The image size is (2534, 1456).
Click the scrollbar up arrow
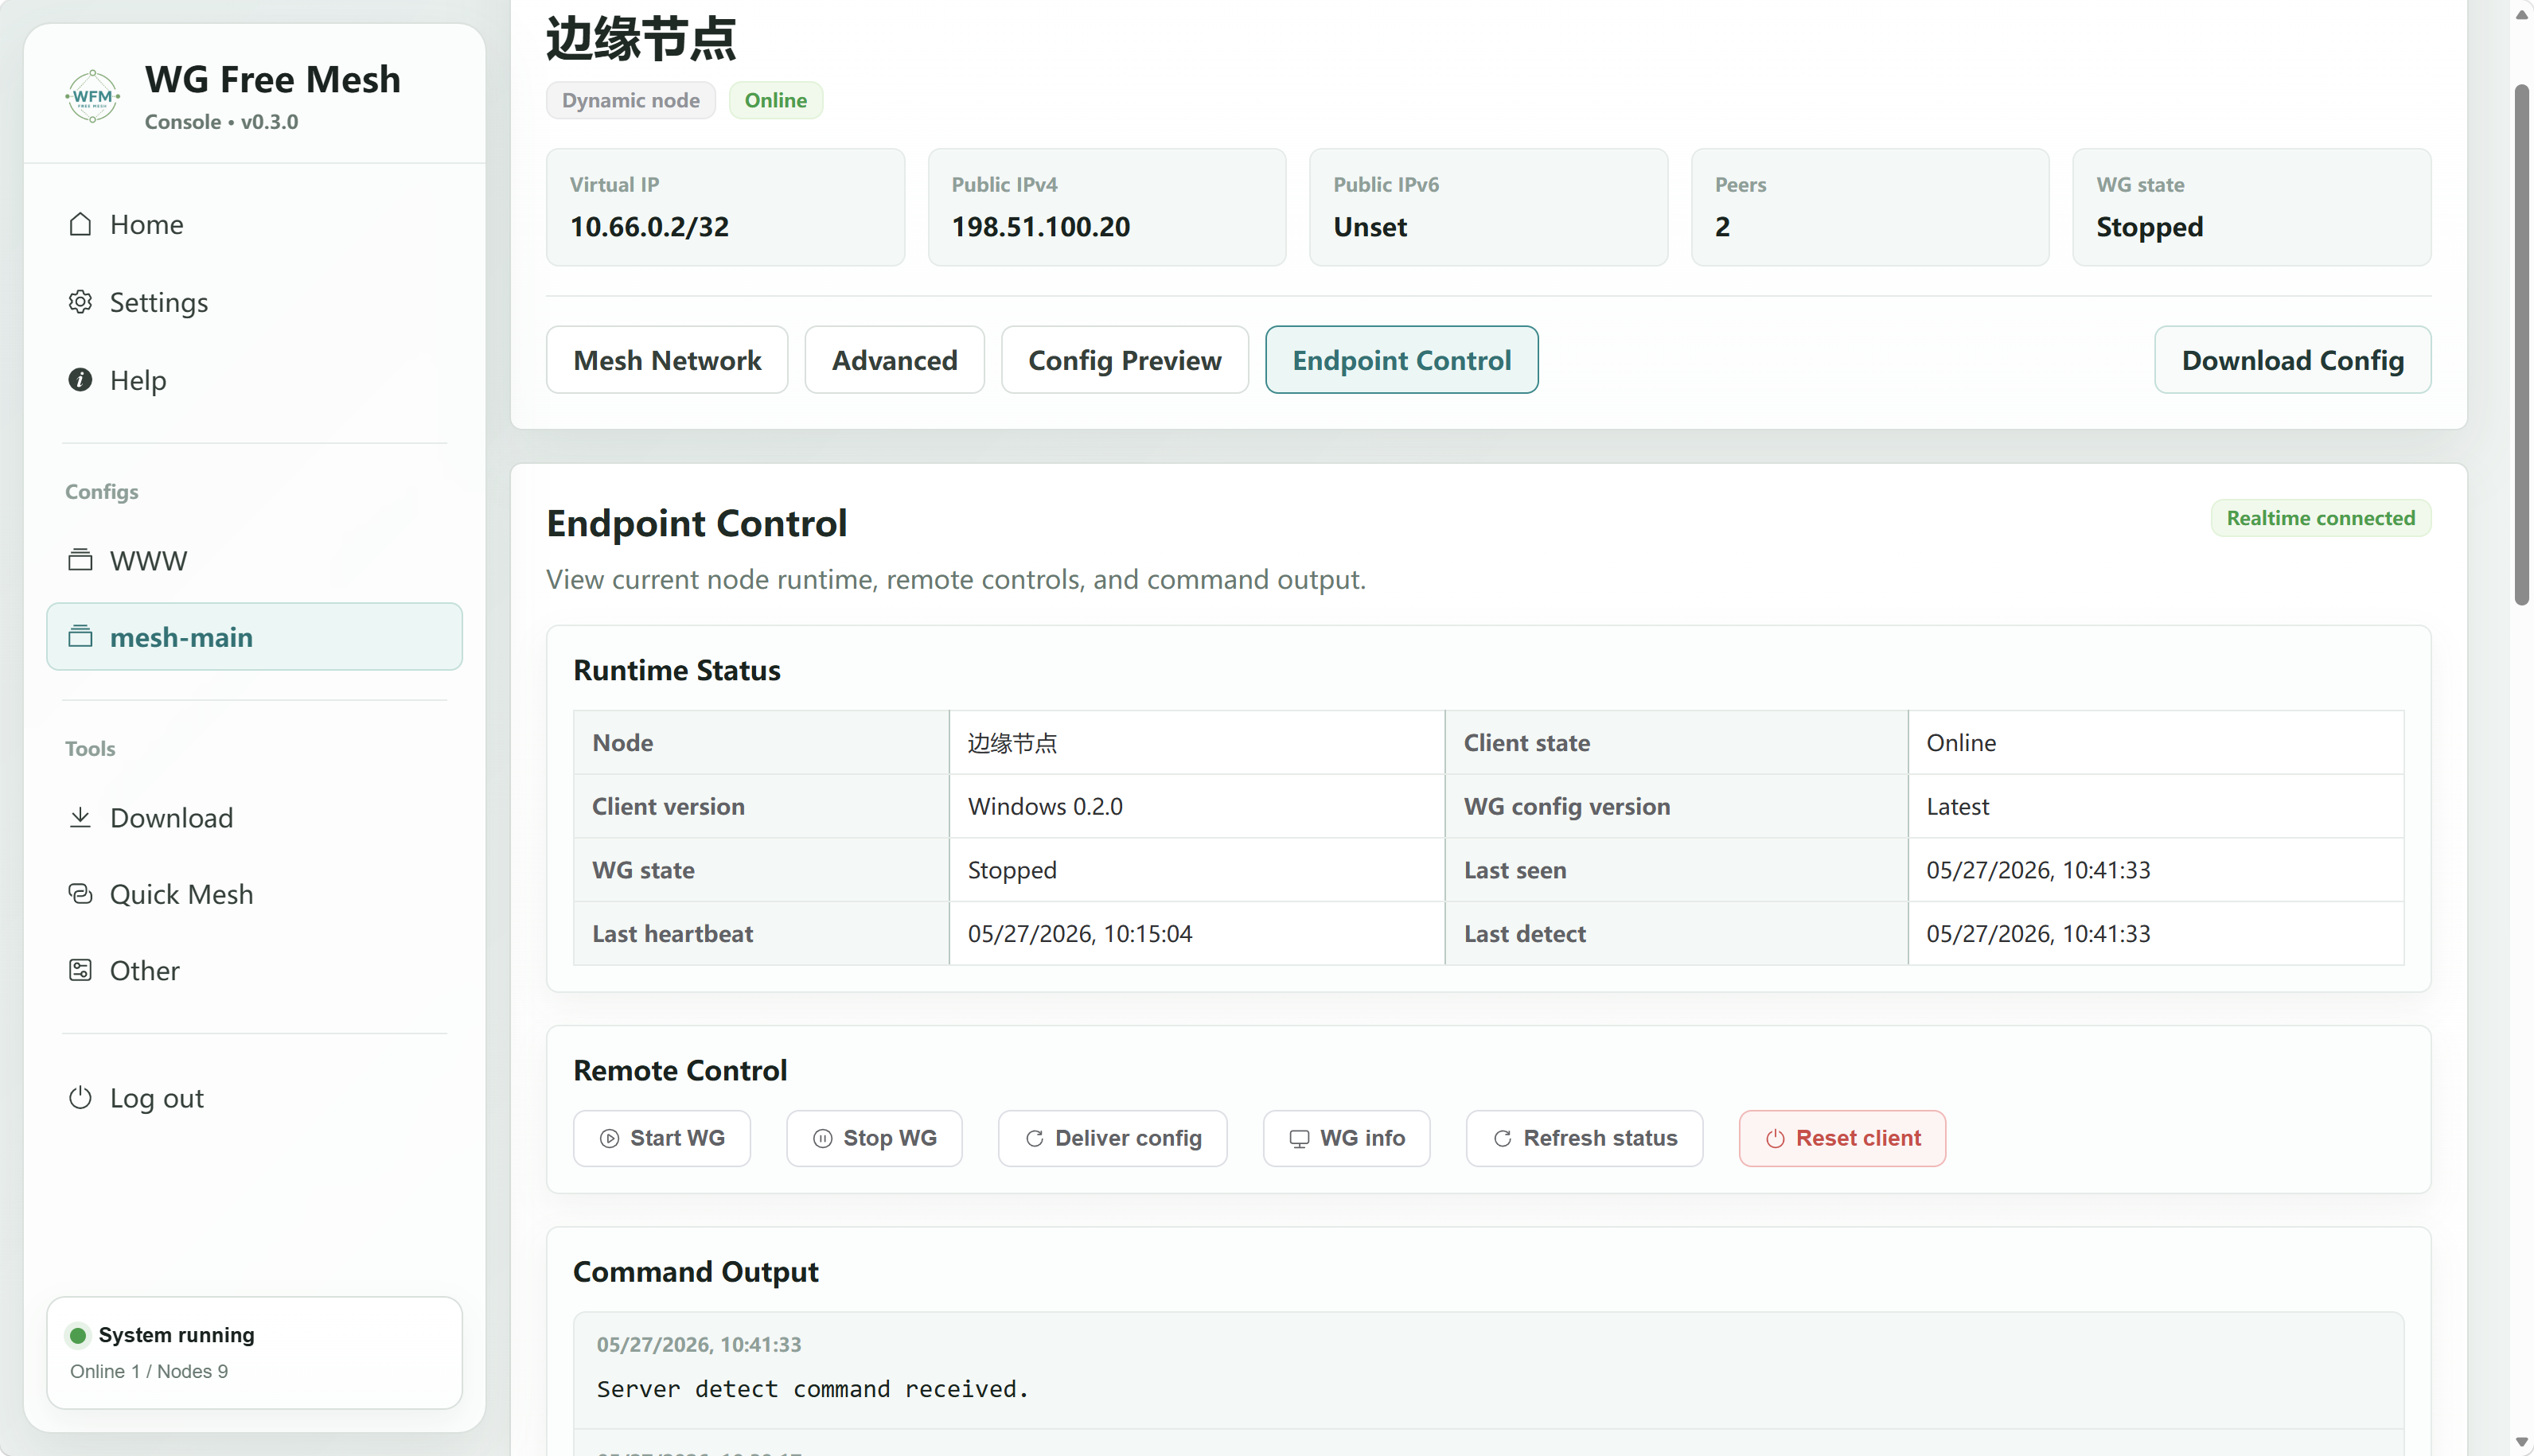point(2521,14)
